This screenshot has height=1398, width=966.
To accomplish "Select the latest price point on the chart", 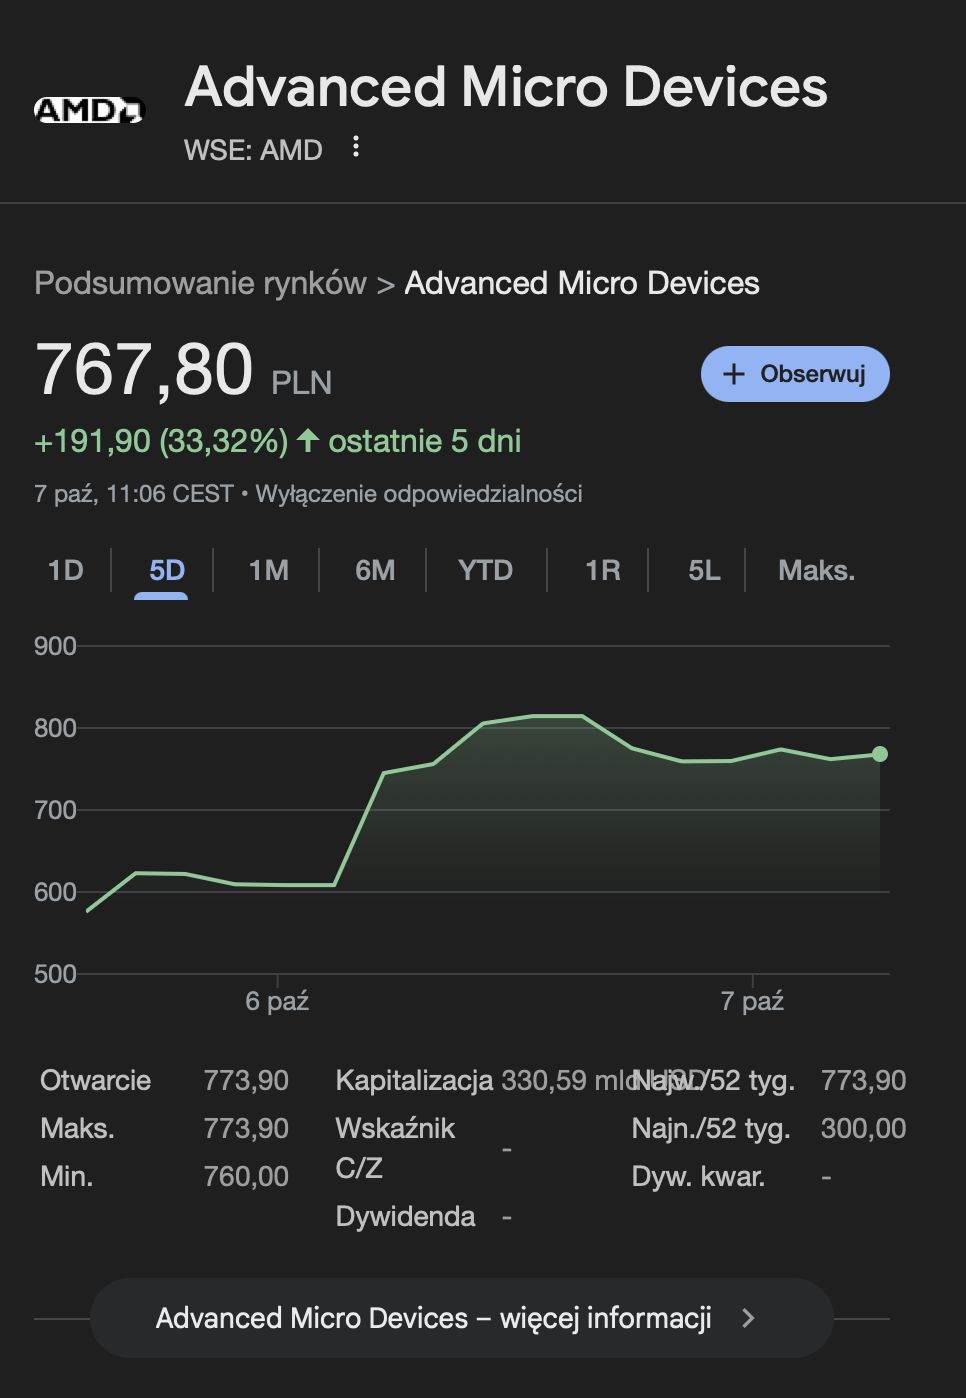I will tap(878, 753).
